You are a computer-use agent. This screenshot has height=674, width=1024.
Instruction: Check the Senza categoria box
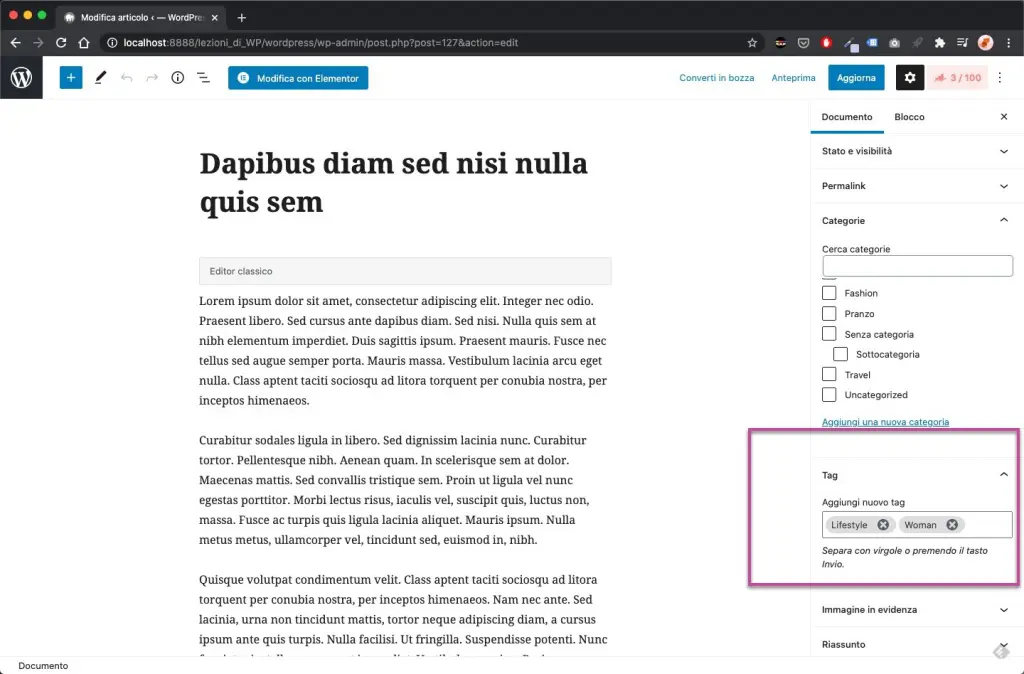[x=829, y=334]
